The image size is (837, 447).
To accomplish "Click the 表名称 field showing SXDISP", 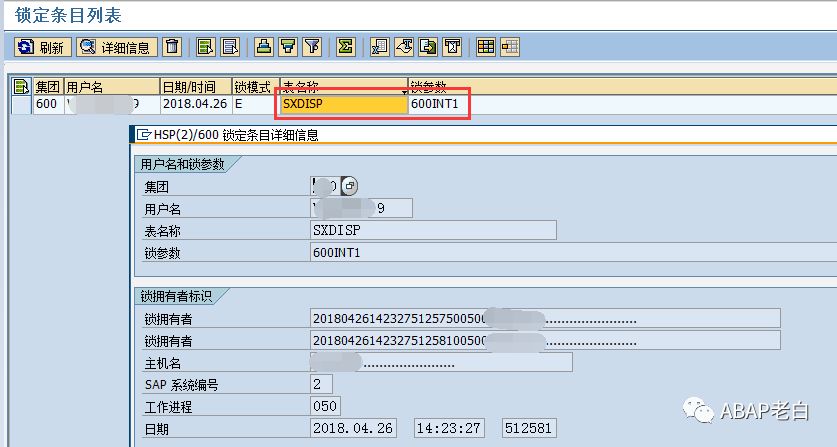I will [433, 230].
